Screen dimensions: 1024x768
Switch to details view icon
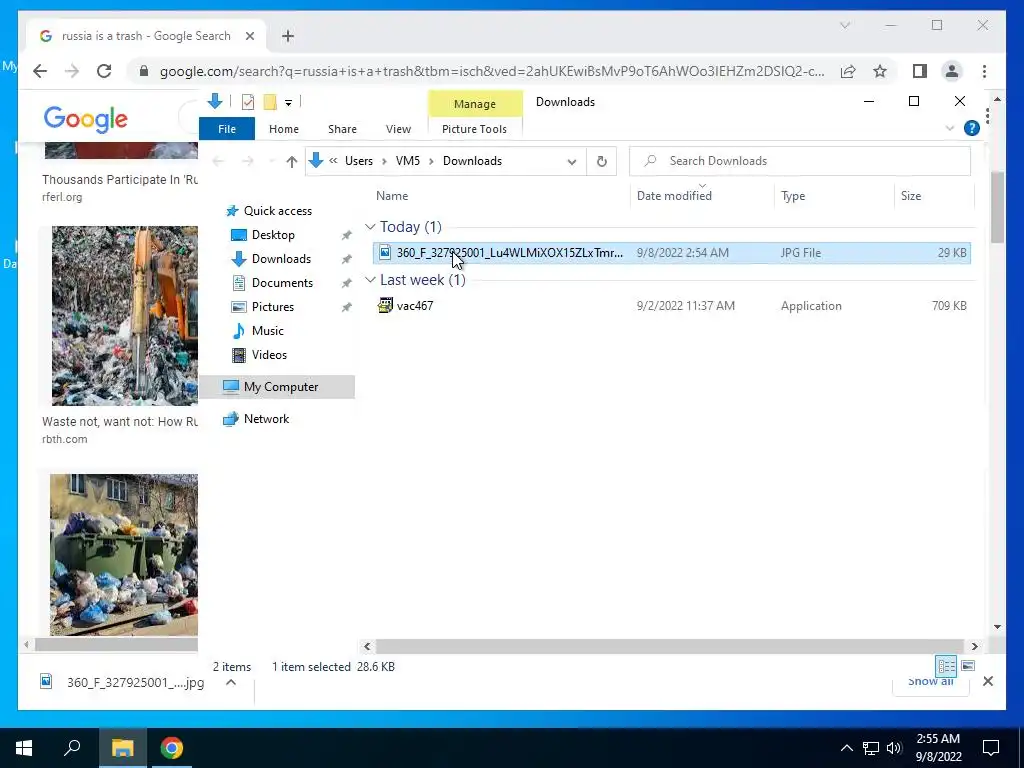point(946,665)
